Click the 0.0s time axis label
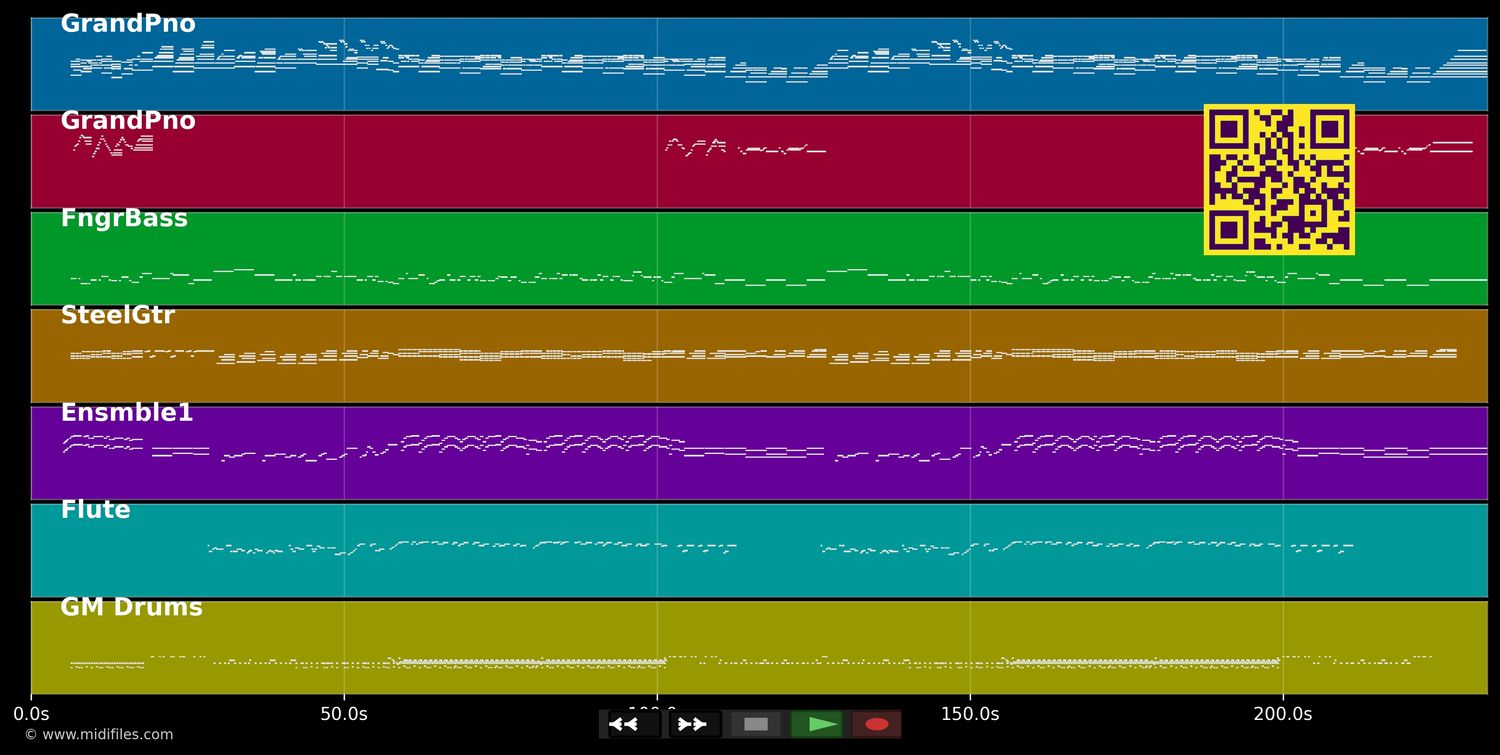This screenshot has width=1500, height=755. pos(31,714)
